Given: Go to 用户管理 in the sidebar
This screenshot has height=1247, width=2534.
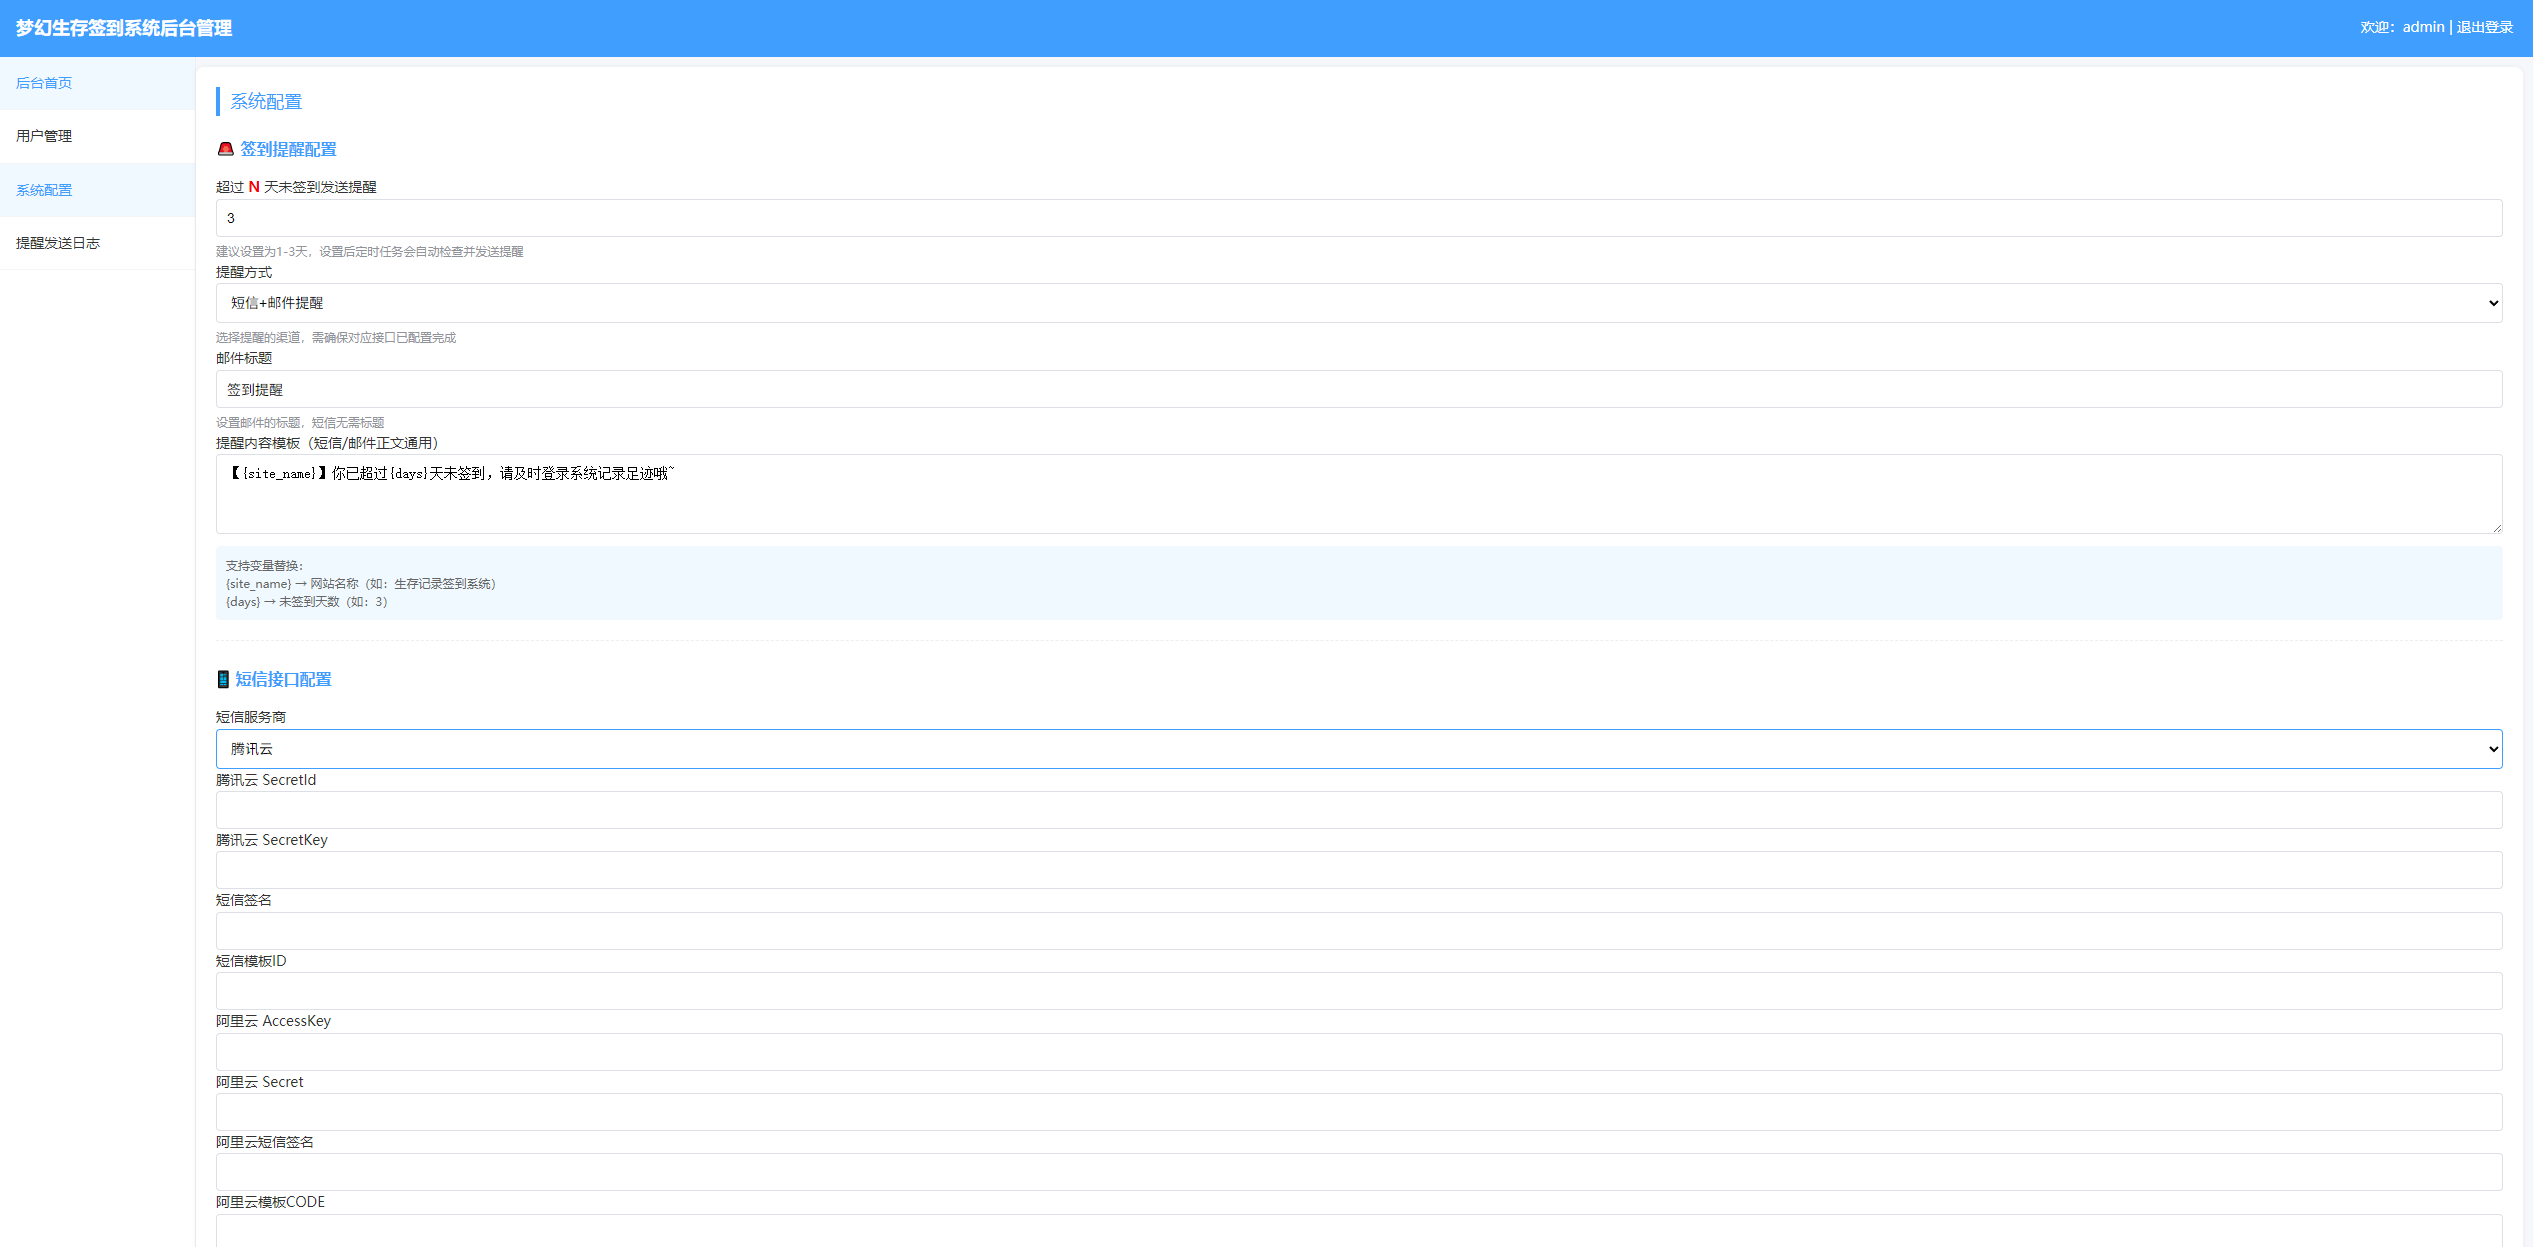Looking at the screenshot, I should click(x=45, y=136).
